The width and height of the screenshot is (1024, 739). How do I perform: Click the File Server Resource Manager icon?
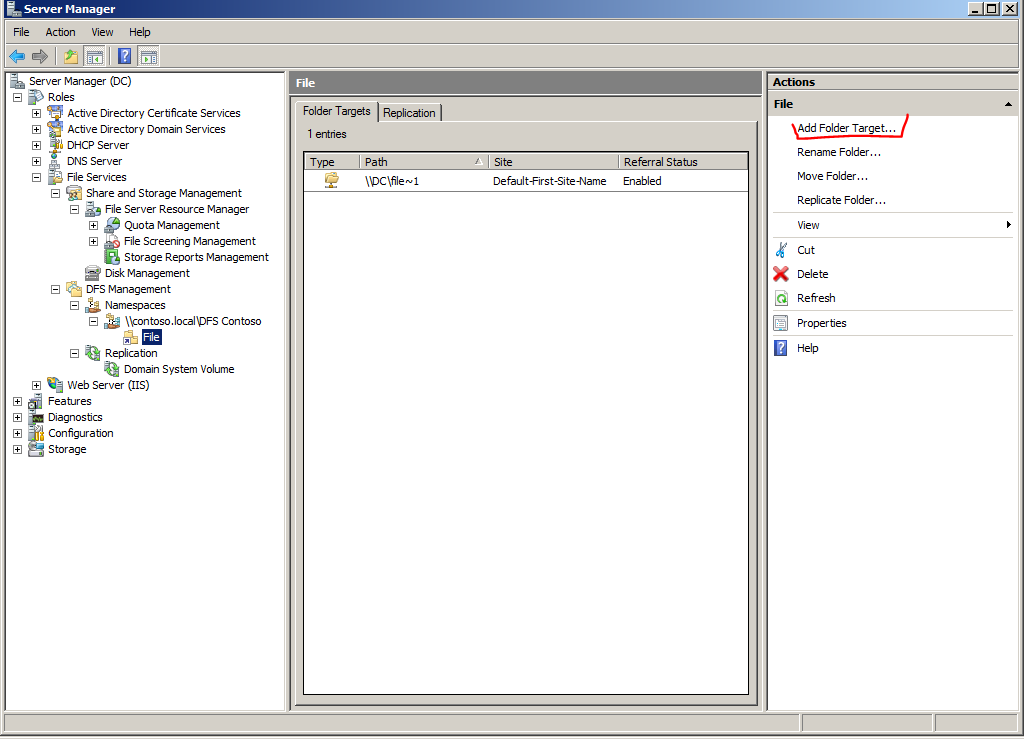pyautogui.click(x=93, y=209)
